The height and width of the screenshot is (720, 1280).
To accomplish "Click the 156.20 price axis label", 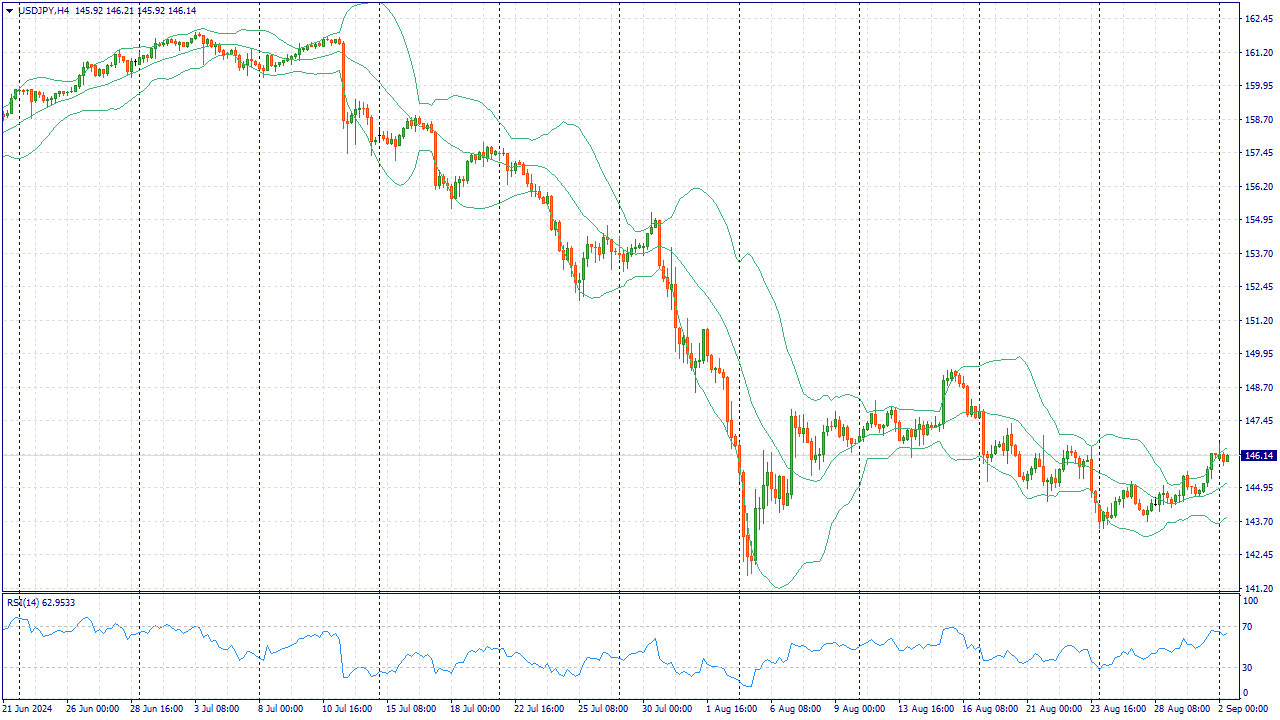I will [1257, 186].
